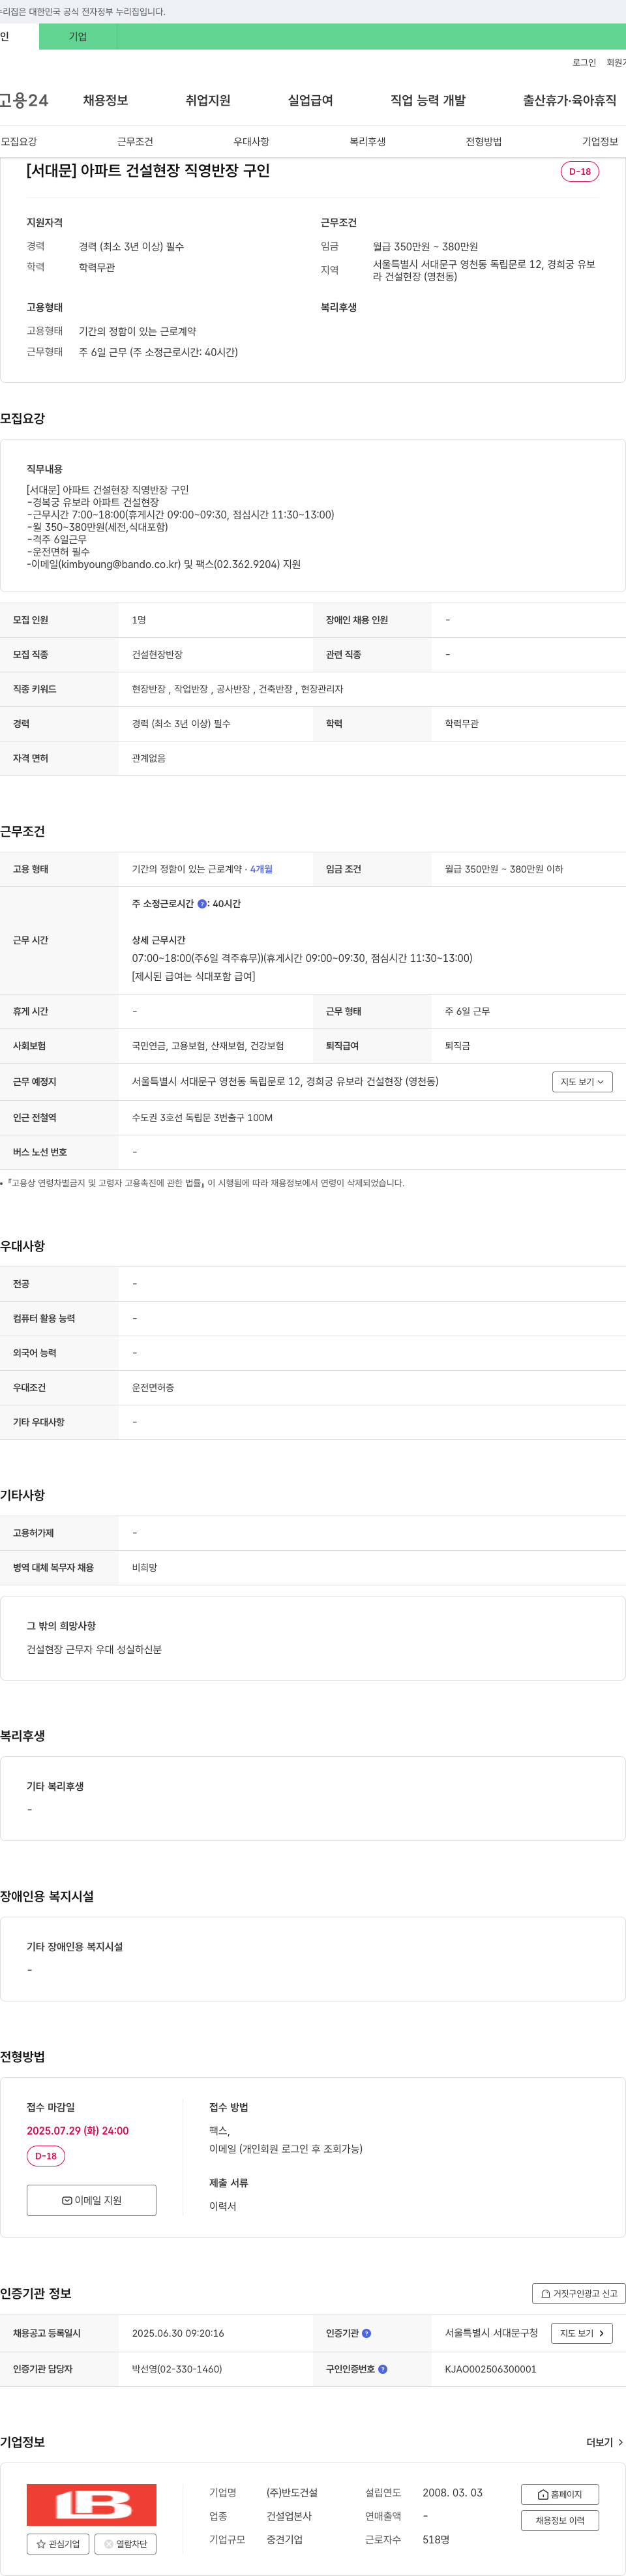Open the 출산휴가·육아휴직 menu
This screenshot has height=2576, width=626.
(x=569, y=100)
